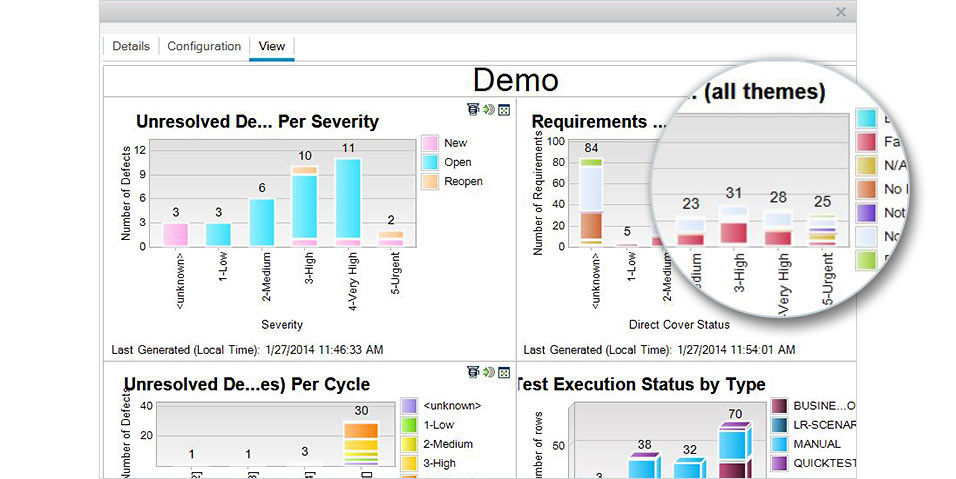Select the View tab

271,46
